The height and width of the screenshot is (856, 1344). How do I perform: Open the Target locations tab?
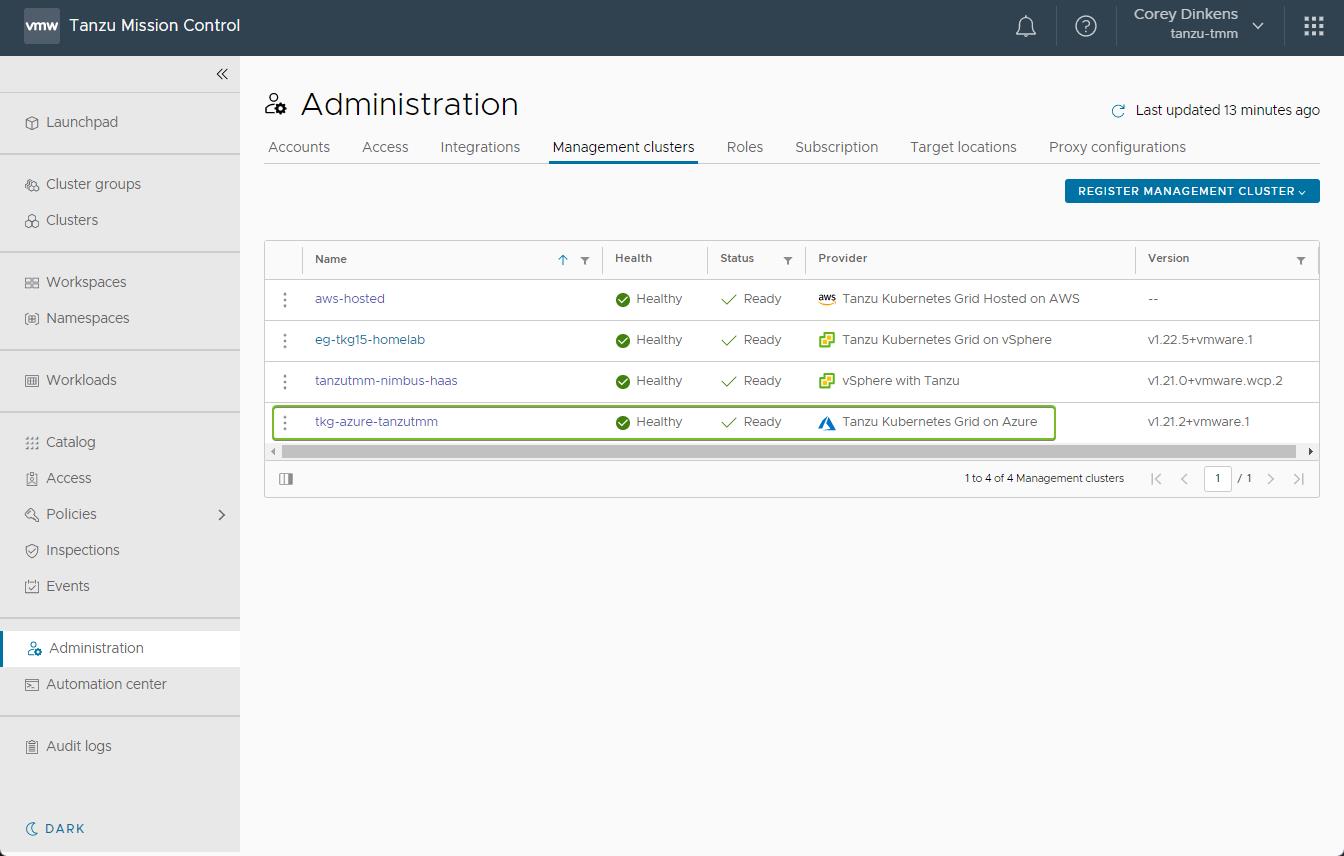point(963,147)
